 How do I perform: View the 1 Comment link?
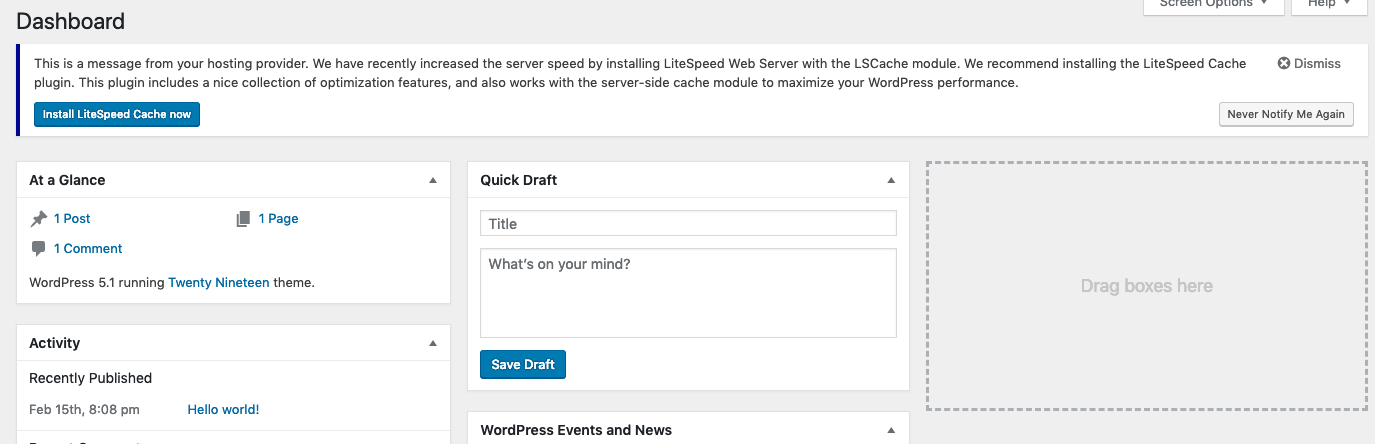(88, 249)
